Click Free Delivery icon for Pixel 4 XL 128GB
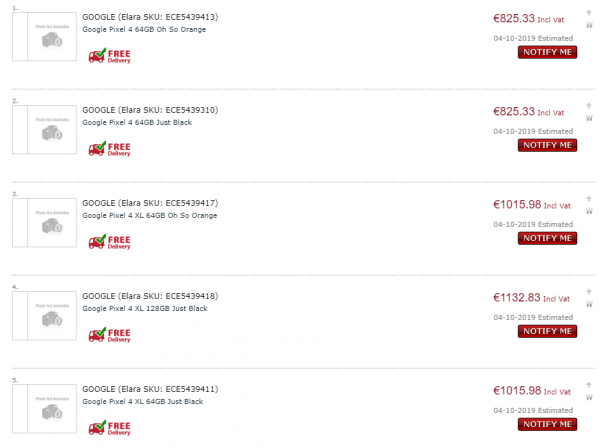The height and width of the screenshot is (448, 600). [109, 335]
